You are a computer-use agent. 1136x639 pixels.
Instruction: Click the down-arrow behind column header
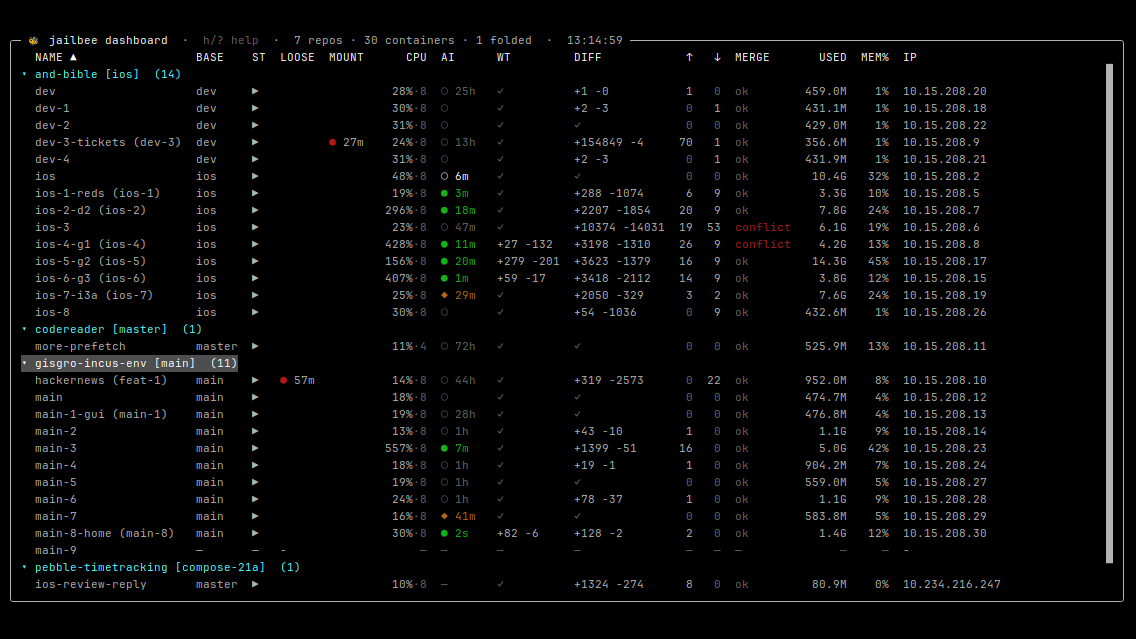click(717, 57)
